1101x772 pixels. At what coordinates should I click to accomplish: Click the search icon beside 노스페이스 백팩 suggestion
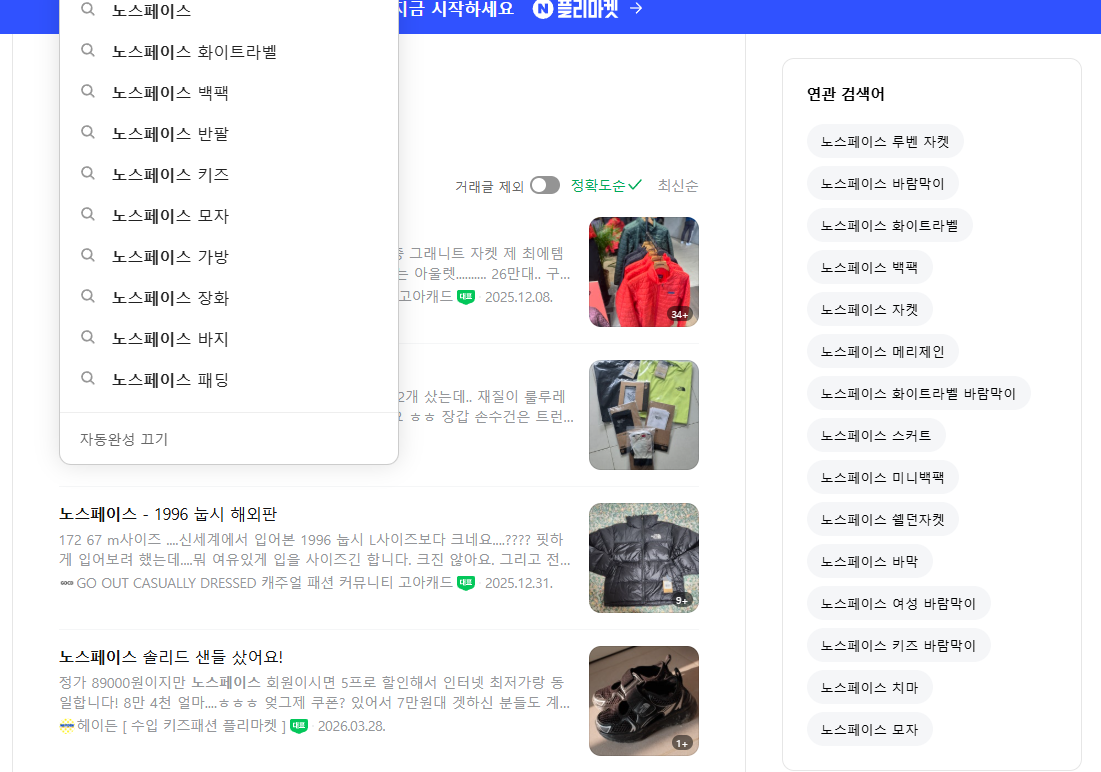[x=88, y=91]
